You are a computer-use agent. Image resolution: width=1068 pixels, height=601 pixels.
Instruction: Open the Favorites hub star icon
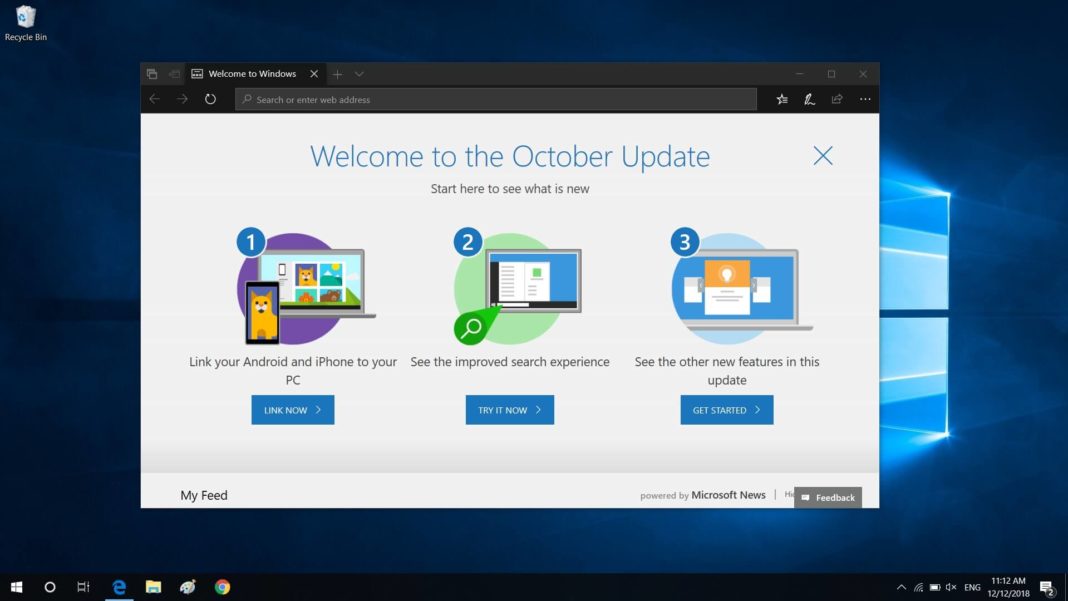pos(782,99)
